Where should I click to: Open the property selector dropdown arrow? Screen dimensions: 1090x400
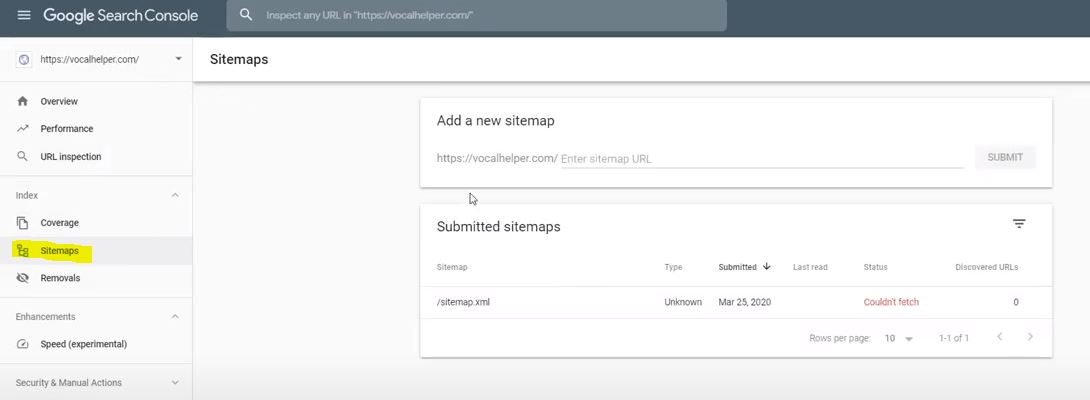click(x=179, y=59)
